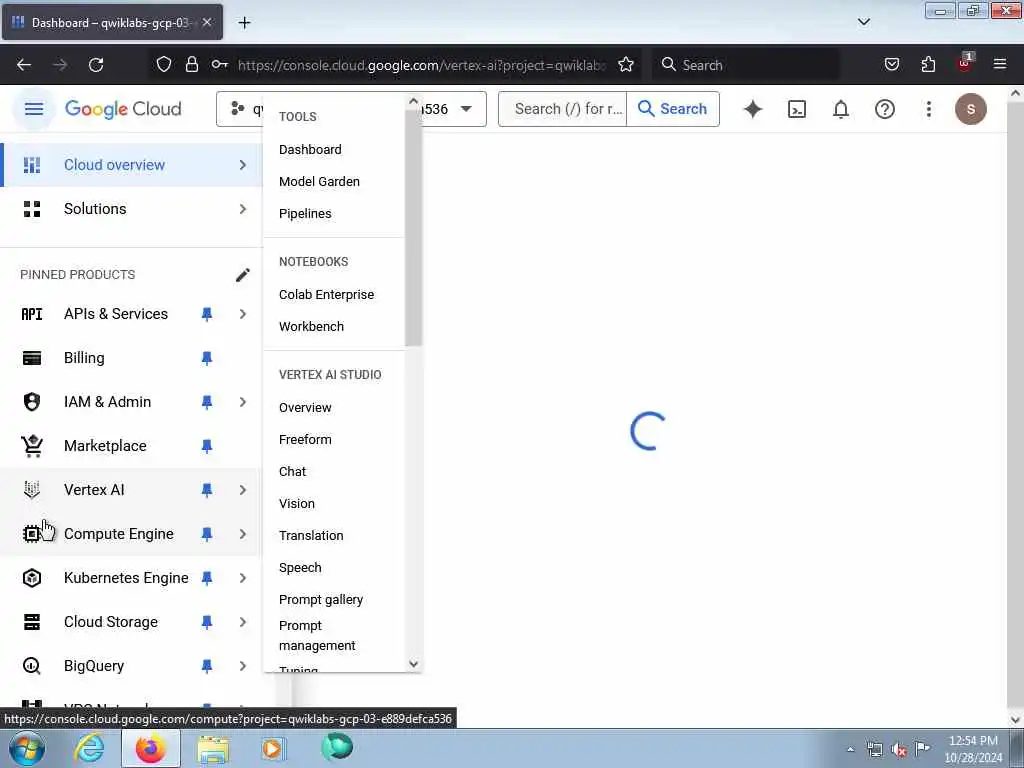Unpin APIs & Services from pinned products

(x=206, y=314)
